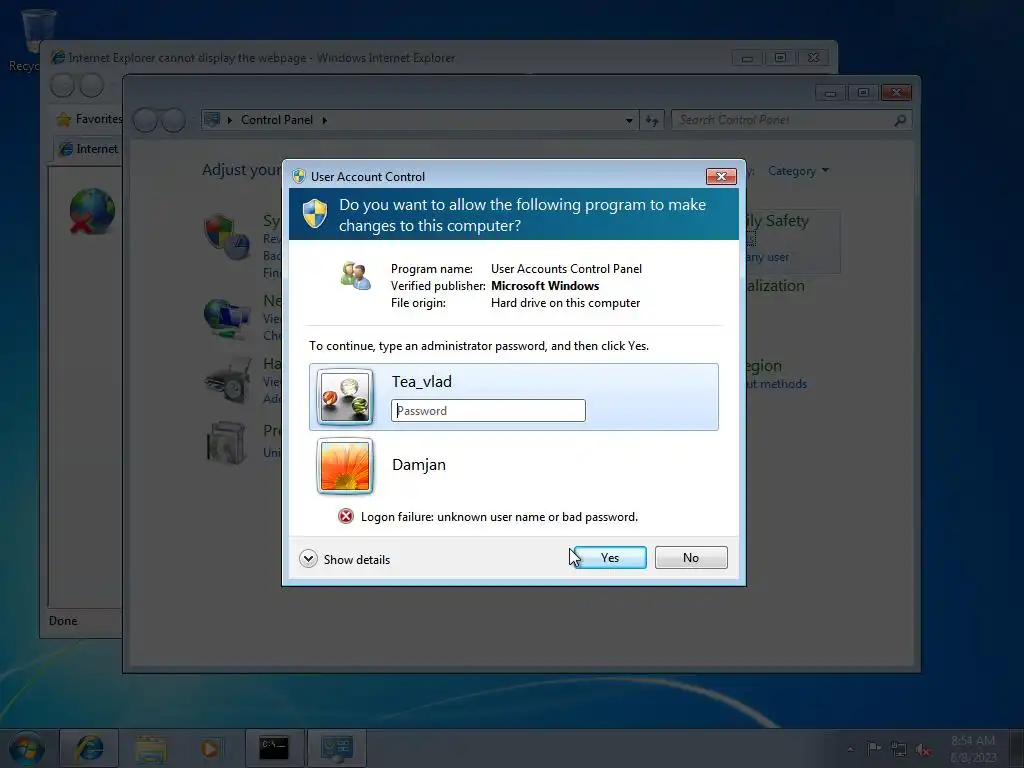Click the Control Panel address bar icon
This screenshot has height=768, width=1024.
(x=212, y=120)
